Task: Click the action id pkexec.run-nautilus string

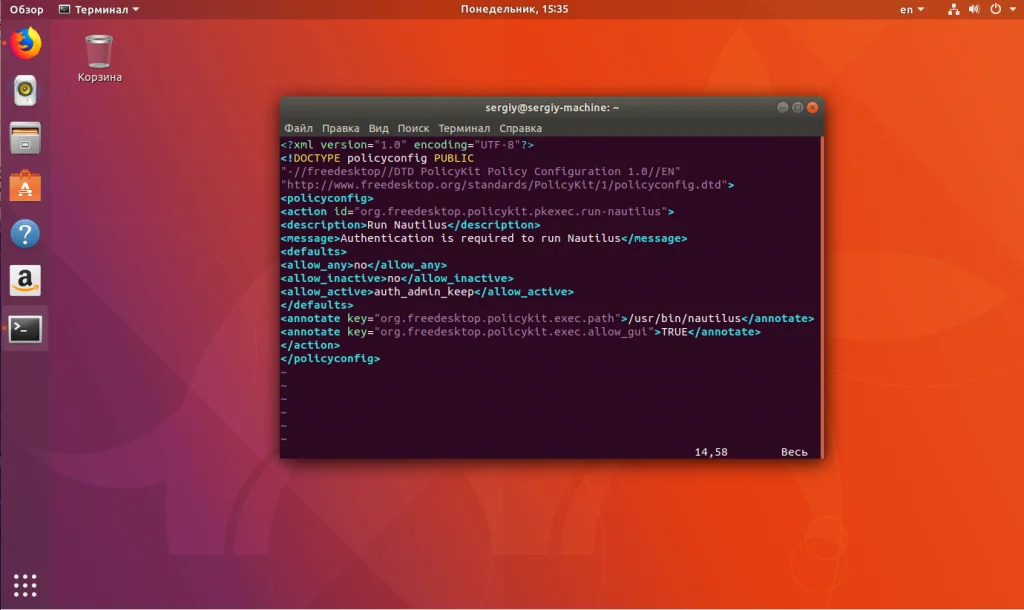Action: (511, 212)
